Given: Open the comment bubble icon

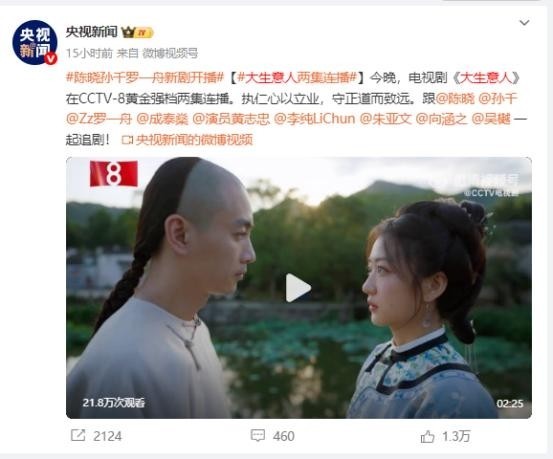Looking at the screenshot, I should (x=257, y=435).
